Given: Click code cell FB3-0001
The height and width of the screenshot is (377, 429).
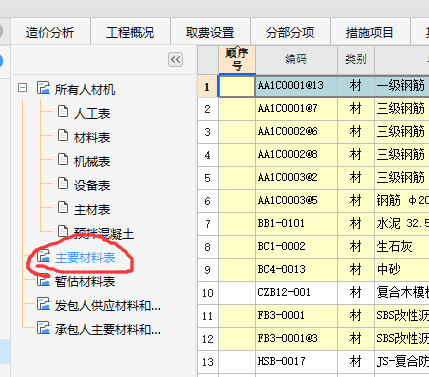Looking at the screenshot, I should click(296, 316).
